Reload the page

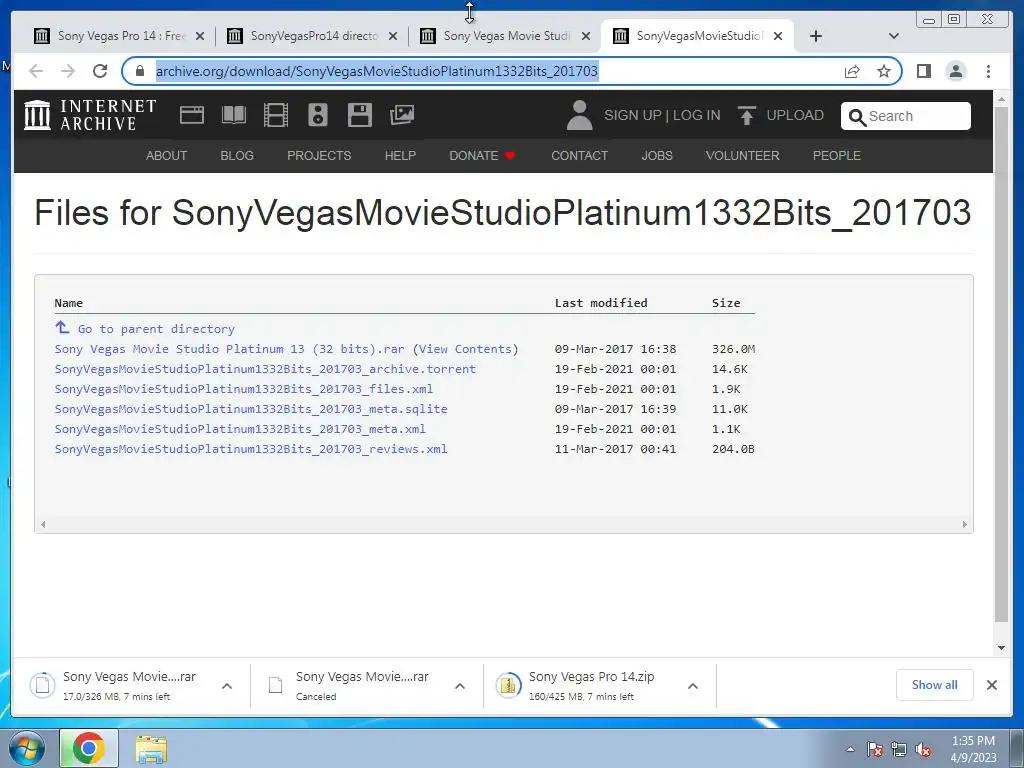100,71
